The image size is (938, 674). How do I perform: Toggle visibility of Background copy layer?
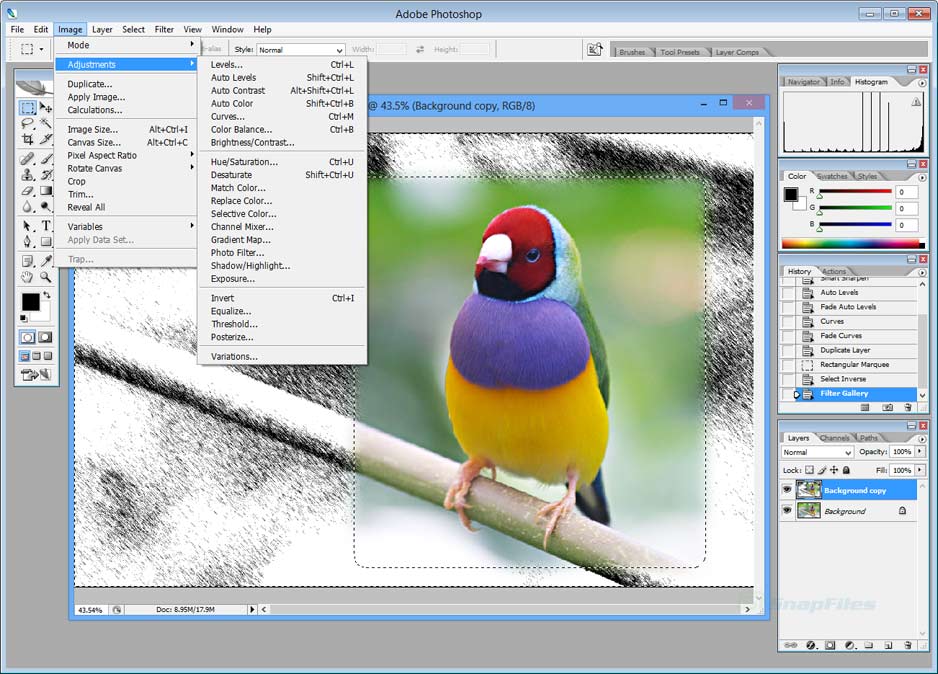point(787,490)
